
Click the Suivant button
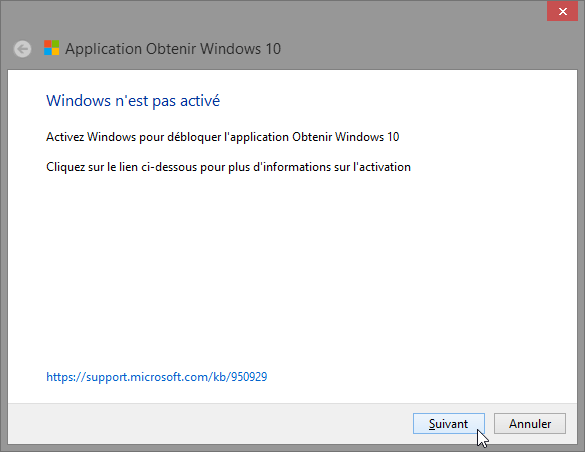[x=448, y=424]
